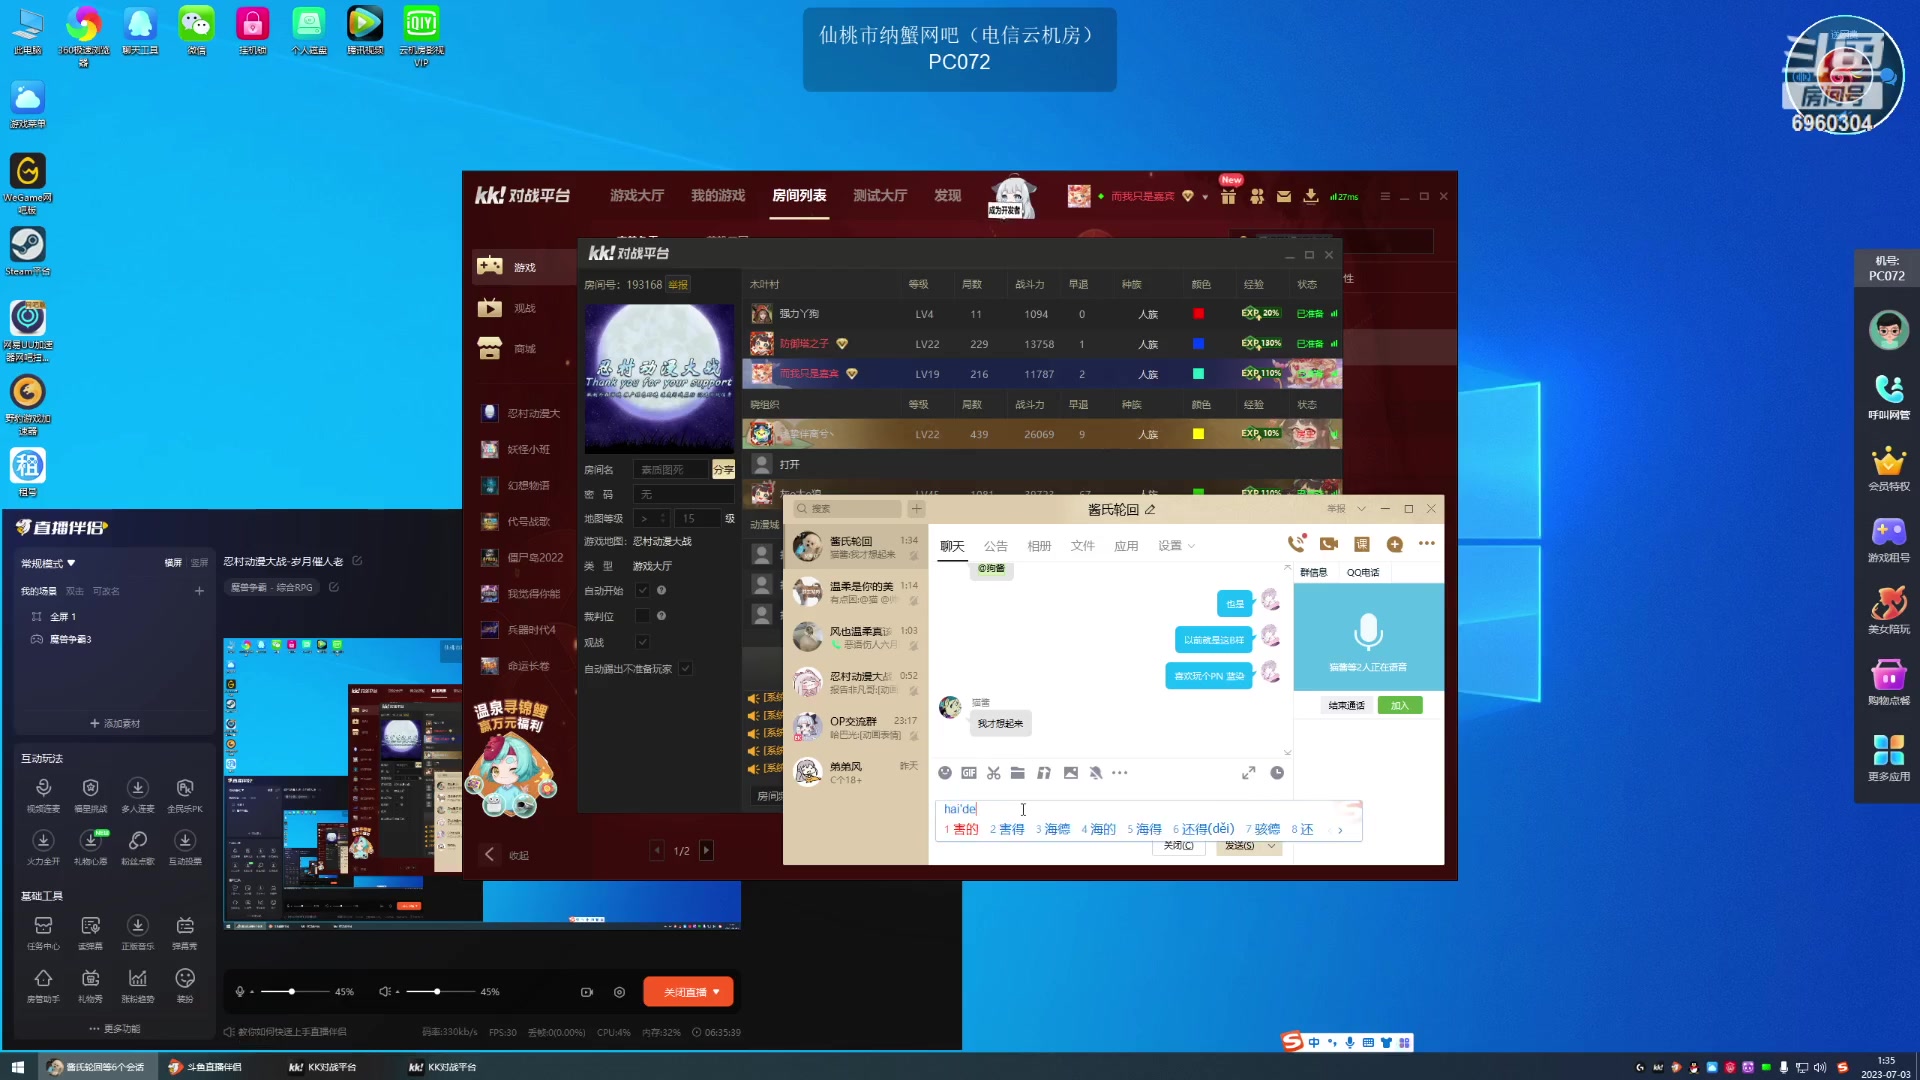Click the music share icon in chat toolbar
Viewport: 1920px width, 1080px height.
pyautogui.click(x=1043, y=773)
